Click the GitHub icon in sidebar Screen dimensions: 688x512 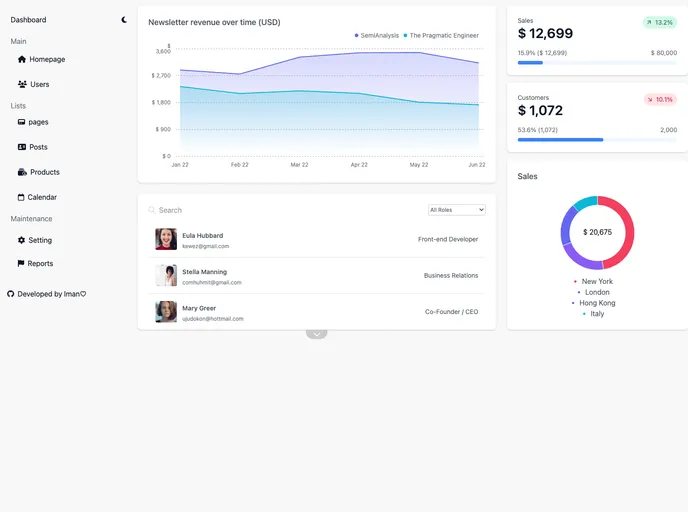(11, 294)
